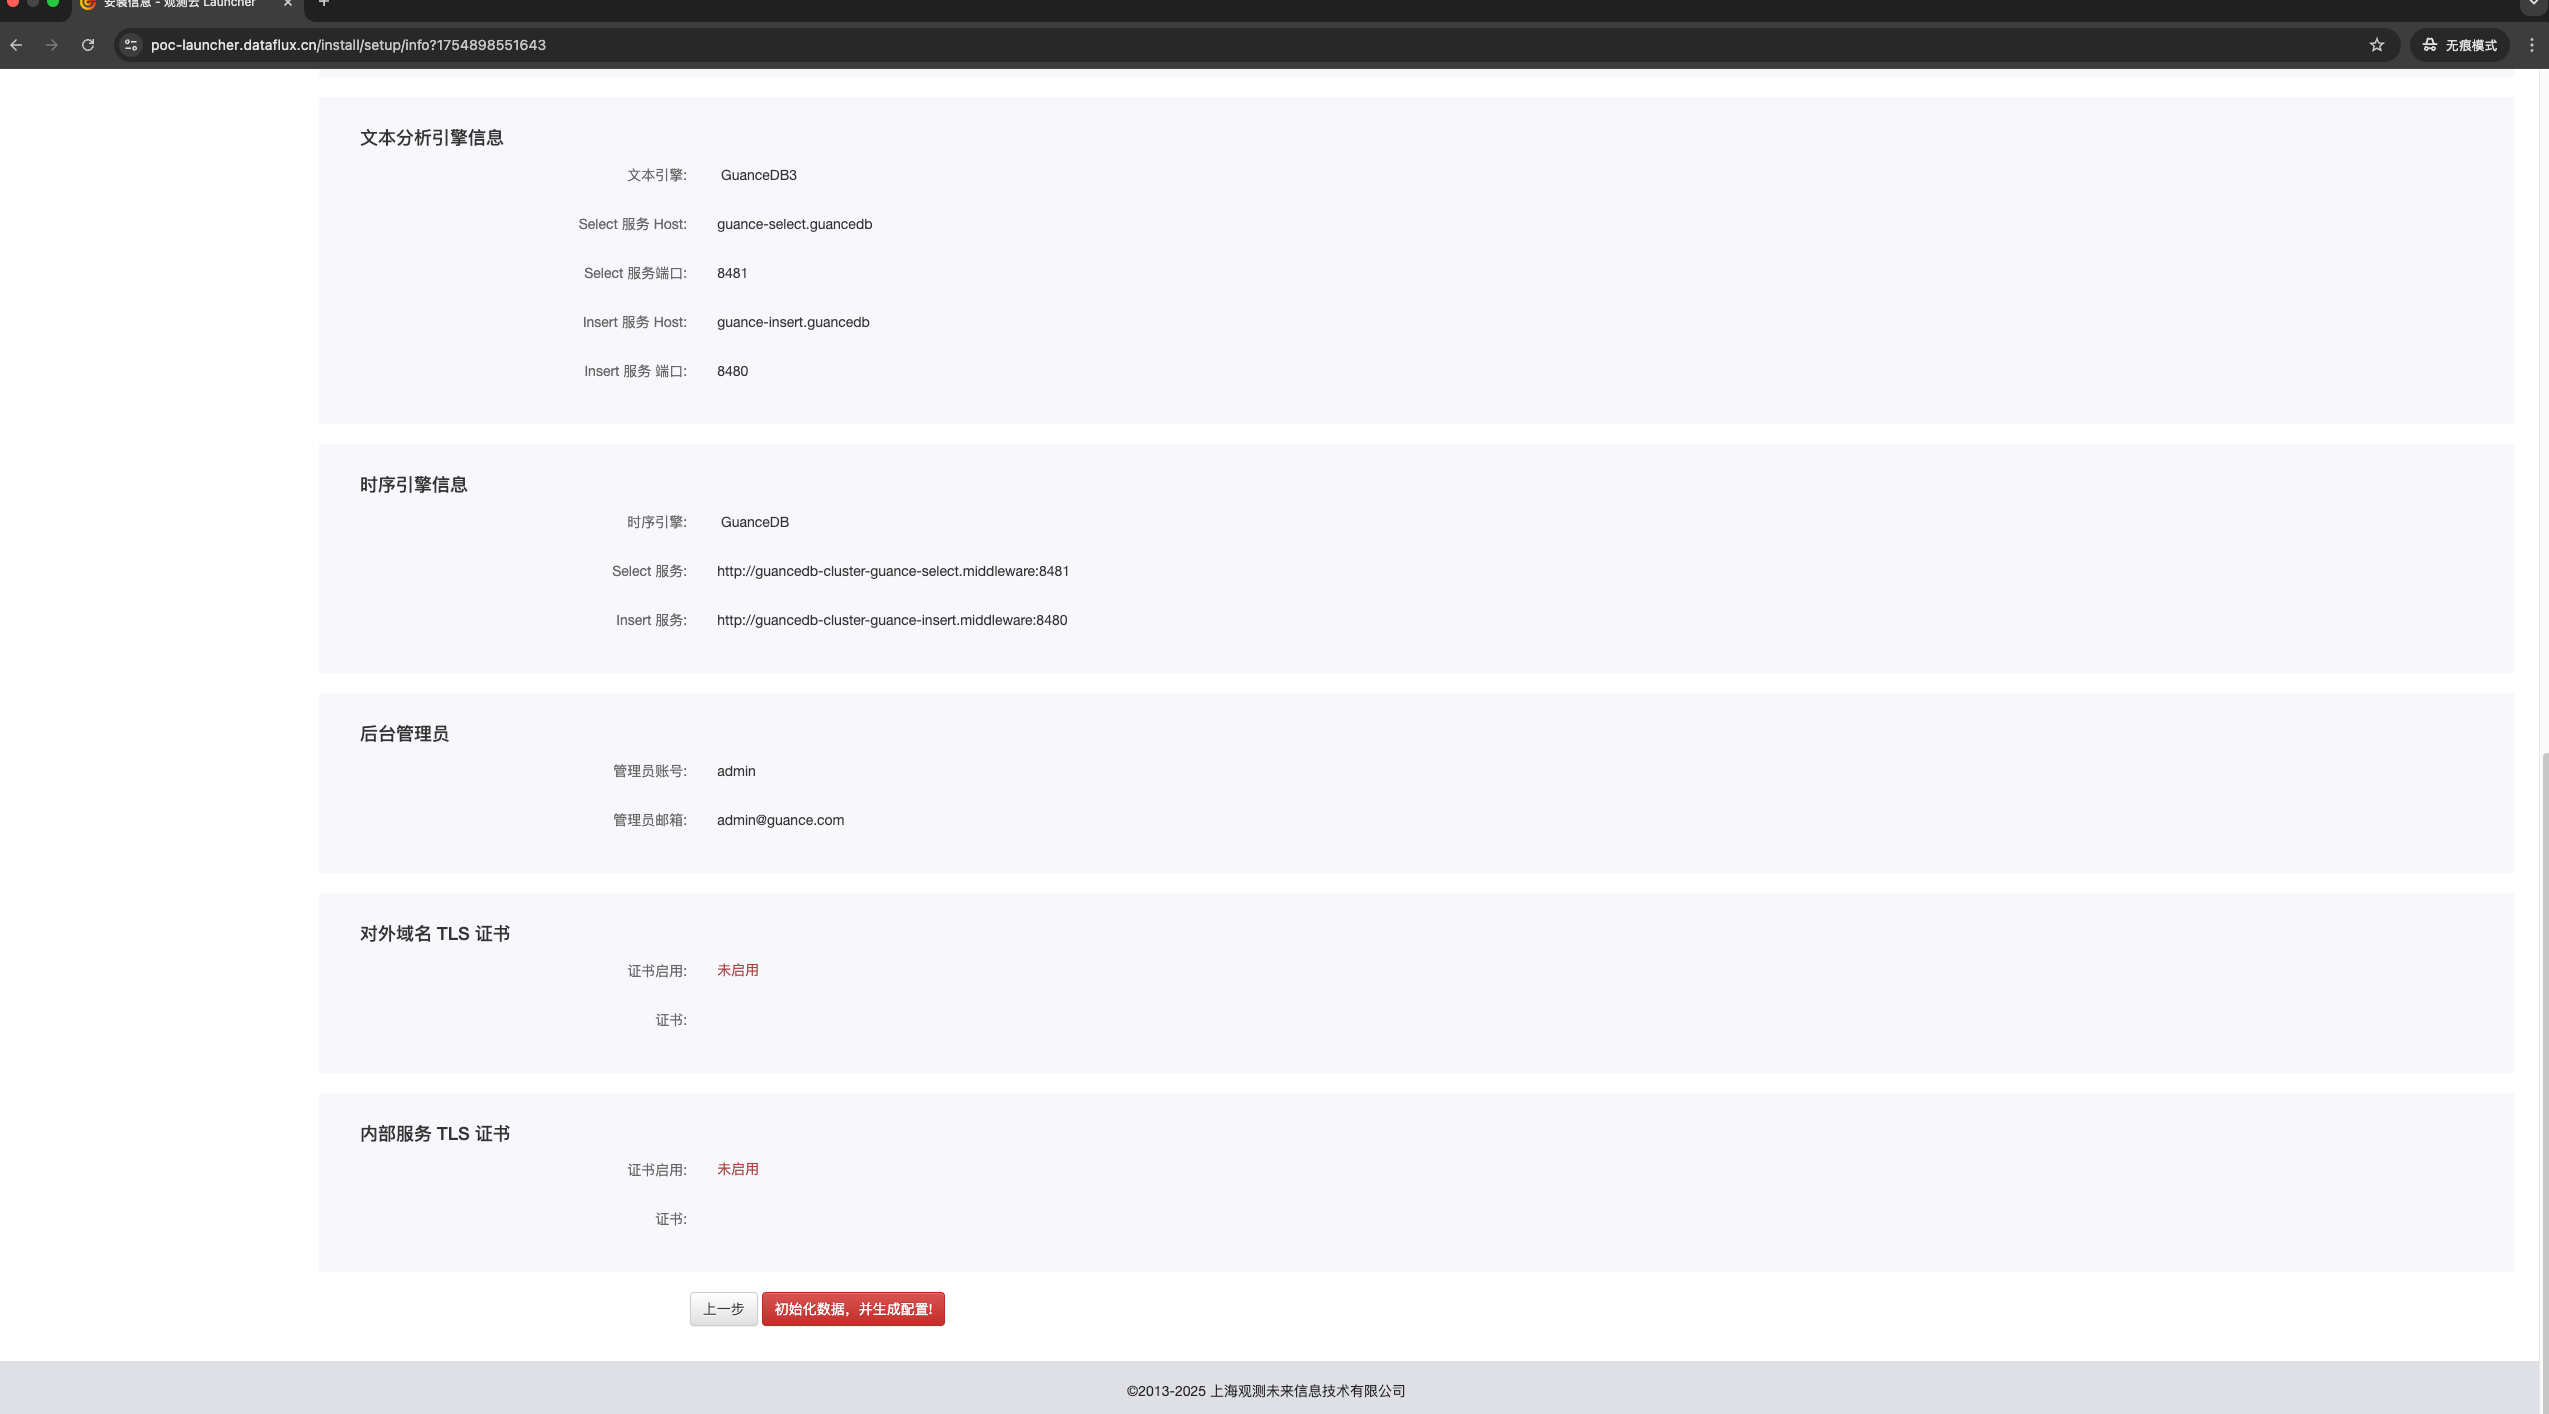2549x1414 pixels.
Task: Click the 内部服务 TLS 证书 heading
Action: (435, 1134)
